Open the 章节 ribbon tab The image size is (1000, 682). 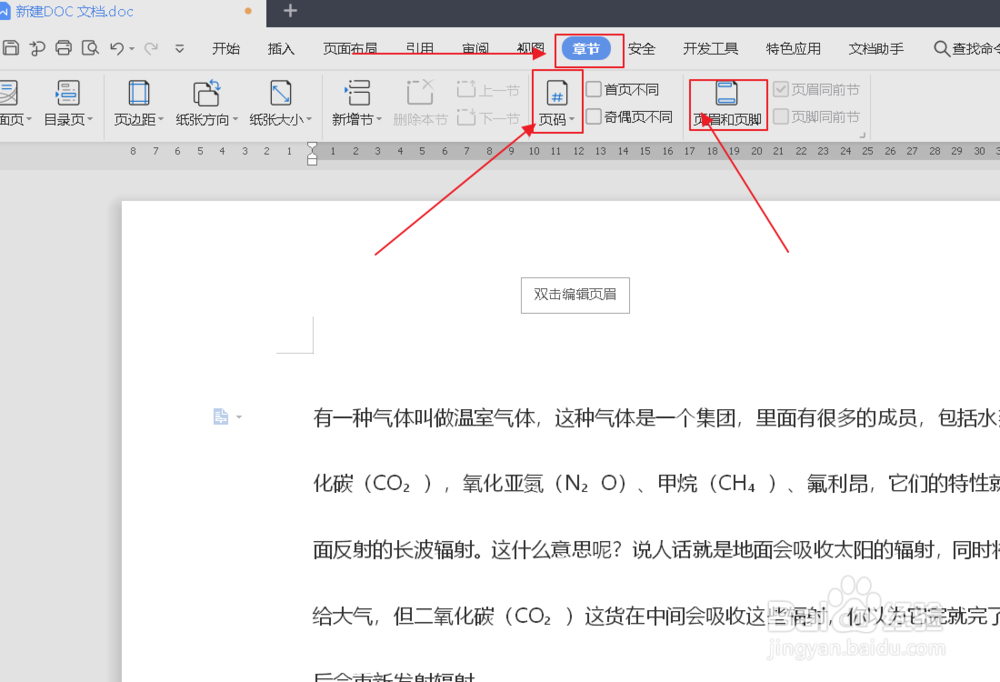[586, 48]
